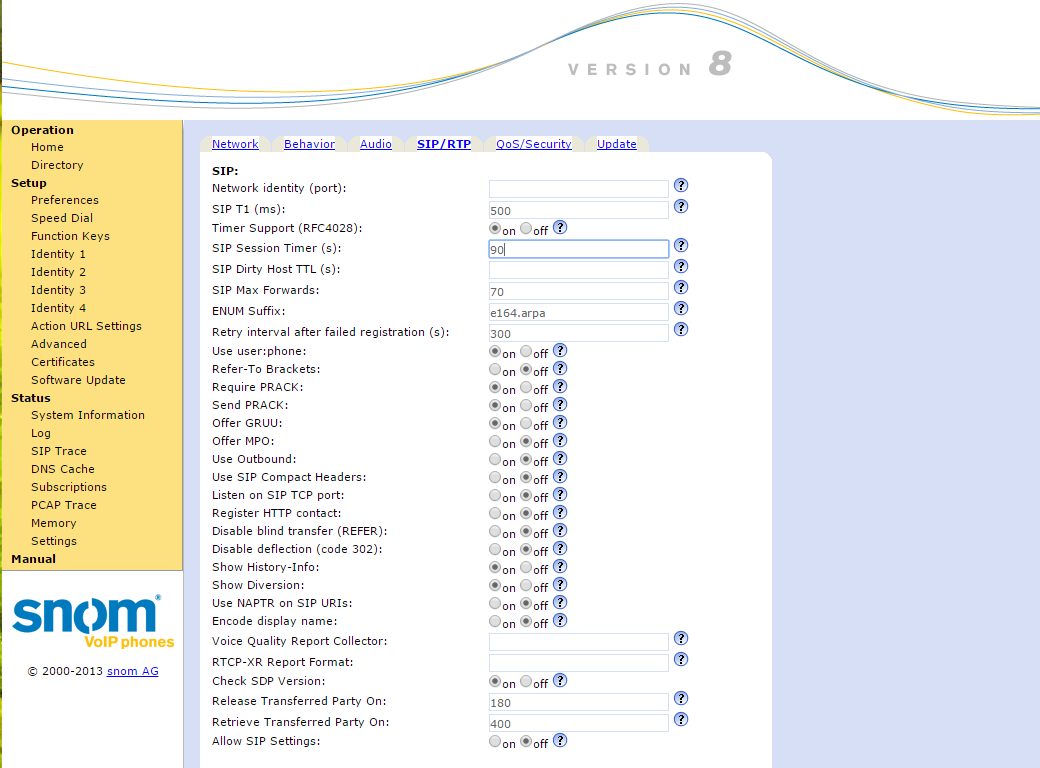This screenshot has height=768, width=1040.
Task: Click help icon for Check SDP Version
Action: tap(560, 681)
